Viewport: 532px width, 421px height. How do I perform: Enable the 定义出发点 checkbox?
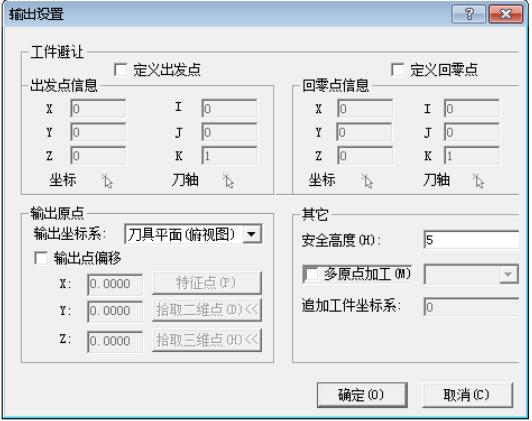[120, 70]
